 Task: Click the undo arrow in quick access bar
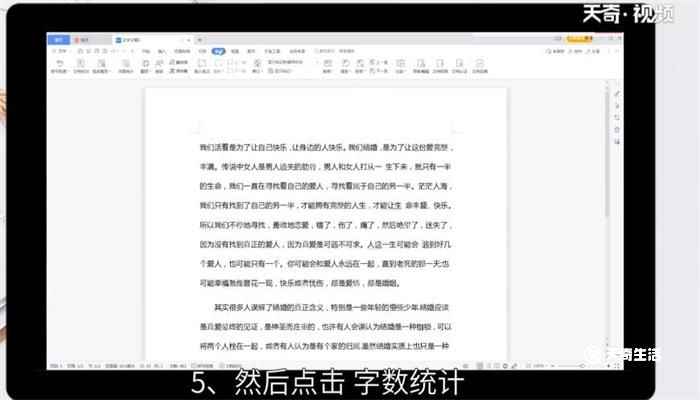tap(114, 51)
